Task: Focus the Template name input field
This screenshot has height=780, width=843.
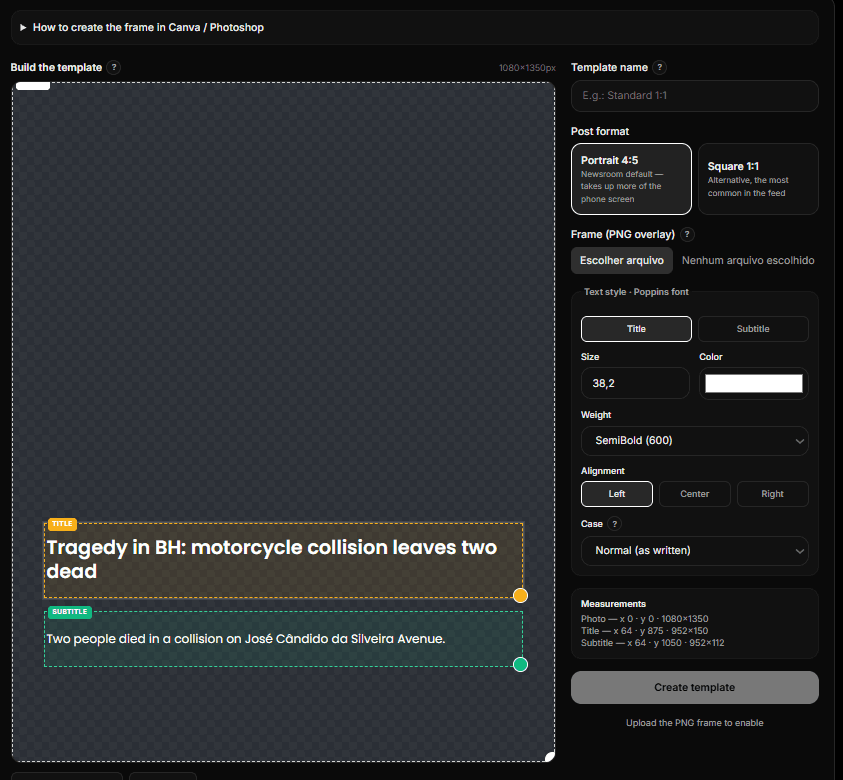Action: [695, 96]
